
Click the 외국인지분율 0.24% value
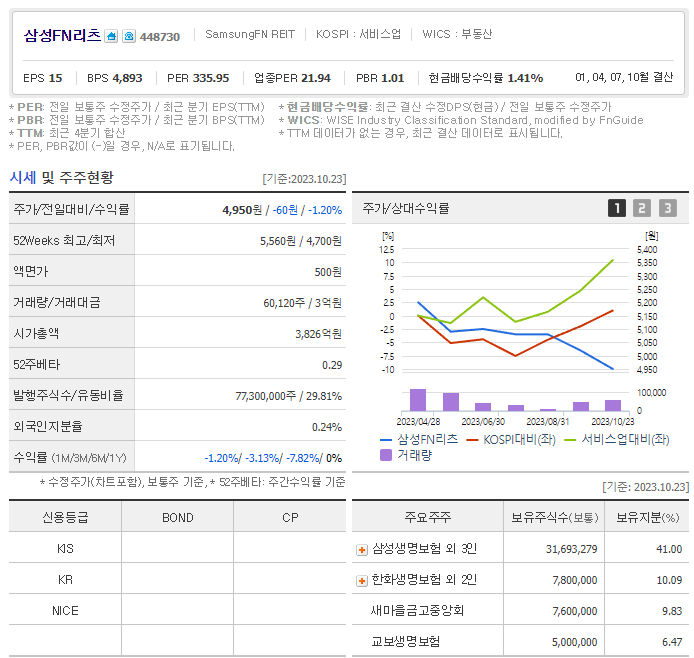327,427
